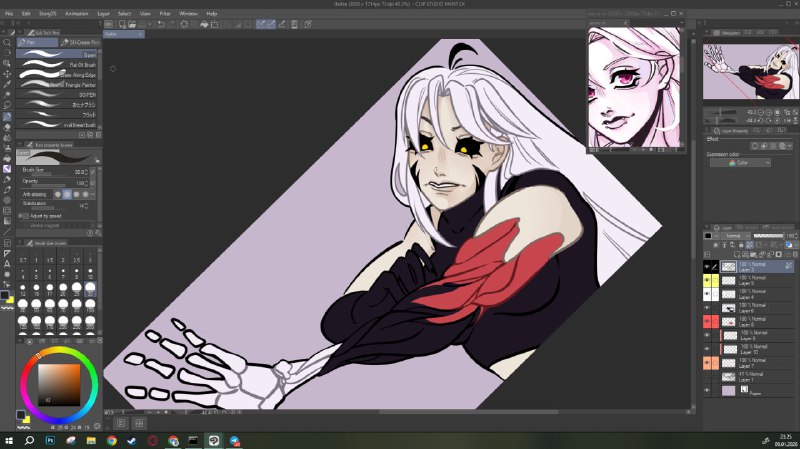Image resolution: width=800 pixels, height=449 pixels.
Task: Open the layer blending mode Normal dropdown
Action: coord(738,236)
